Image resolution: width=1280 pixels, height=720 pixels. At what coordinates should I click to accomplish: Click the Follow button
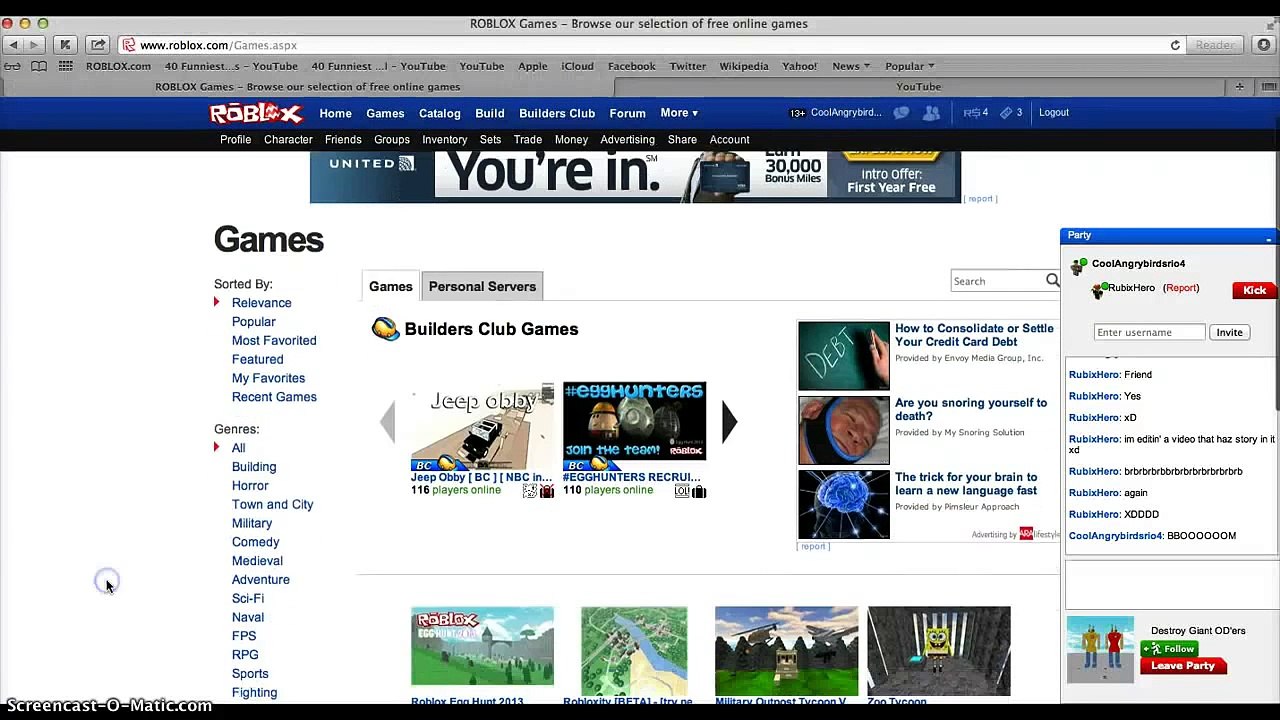pyautogui.click(x=1170, y=649)
